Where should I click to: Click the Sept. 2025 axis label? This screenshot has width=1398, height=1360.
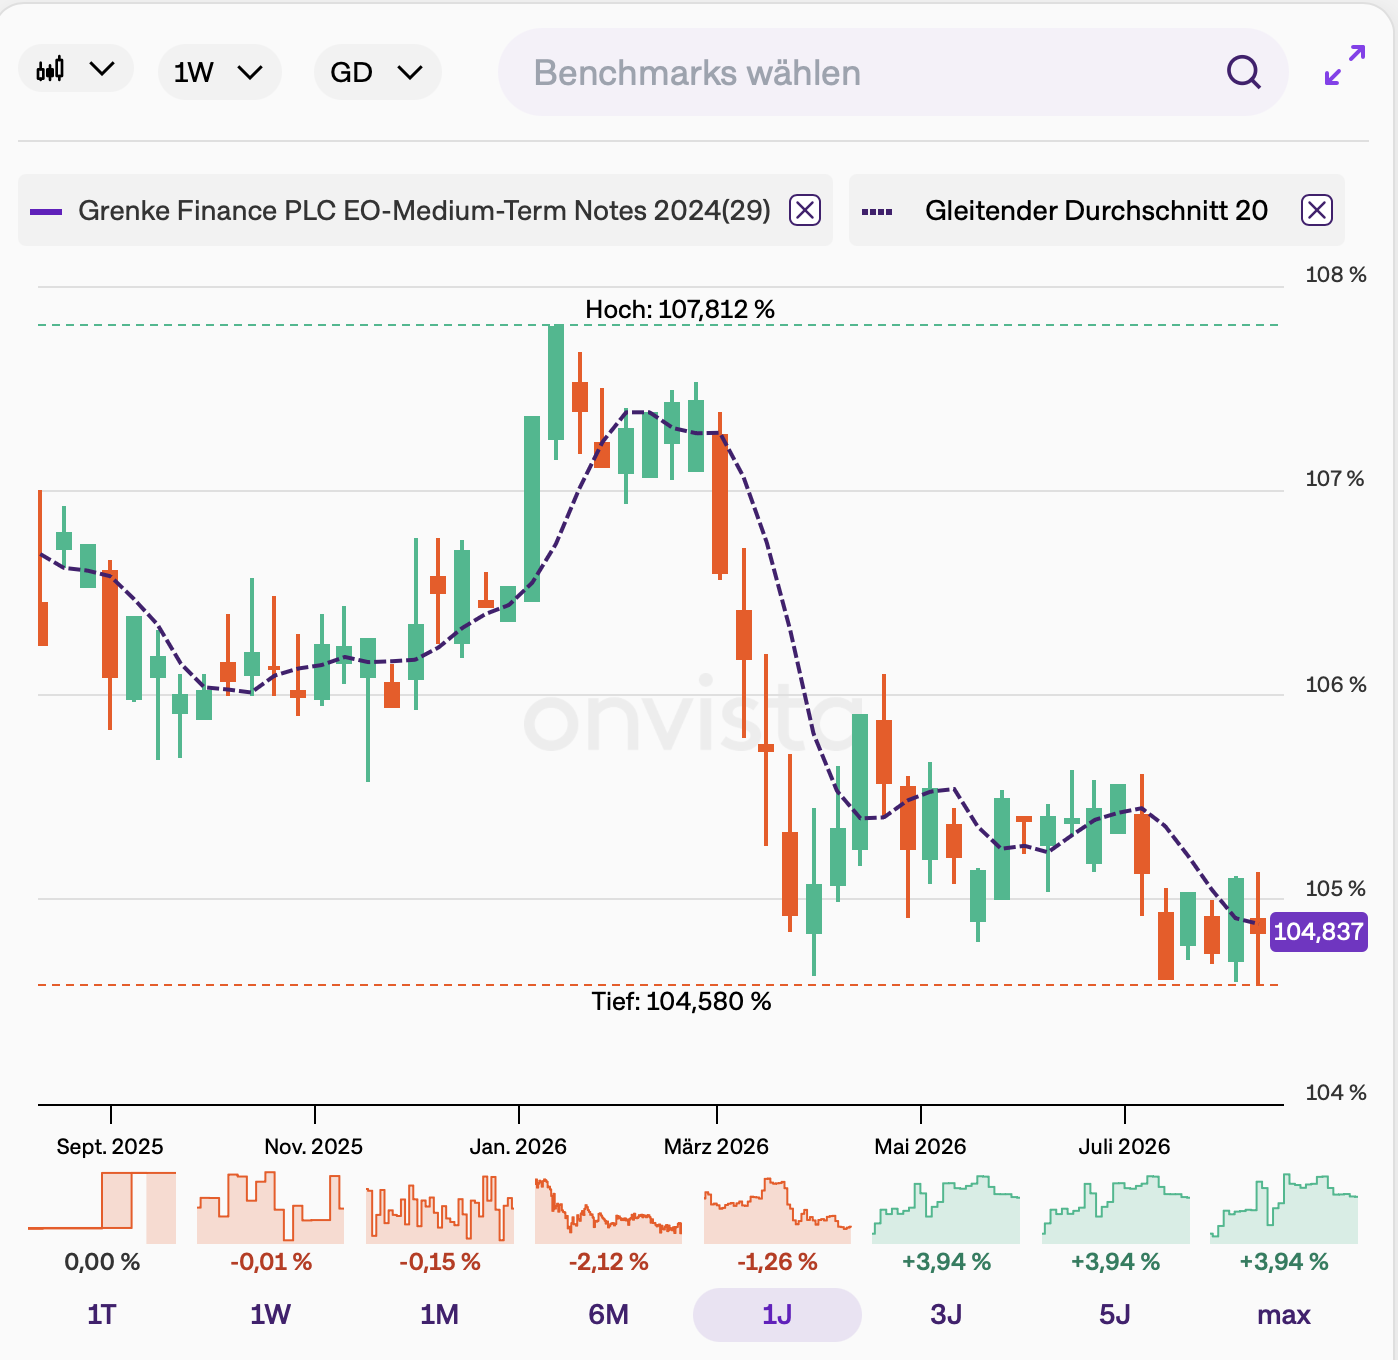(x=110, y=1146)
